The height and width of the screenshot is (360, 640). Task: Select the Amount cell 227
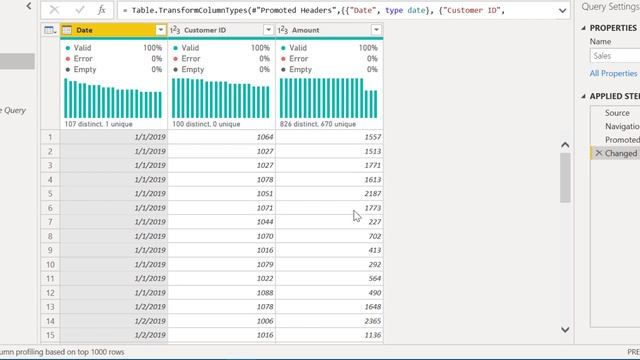coord(329,222)
